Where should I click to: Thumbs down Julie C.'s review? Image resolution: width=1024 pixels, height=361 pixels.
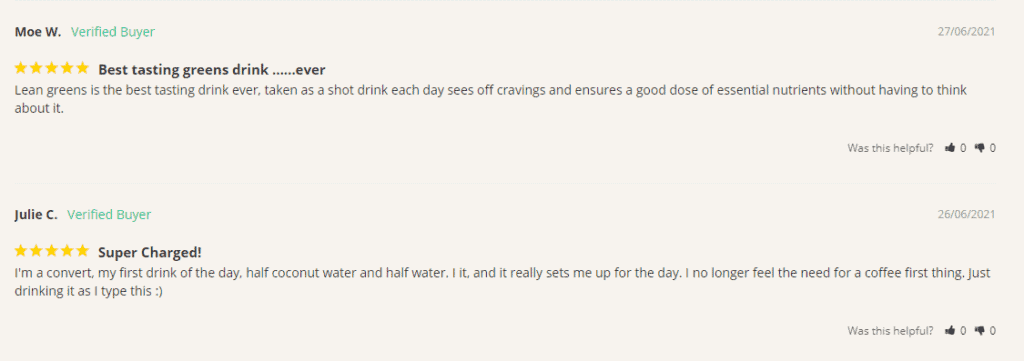pos(980,331)
